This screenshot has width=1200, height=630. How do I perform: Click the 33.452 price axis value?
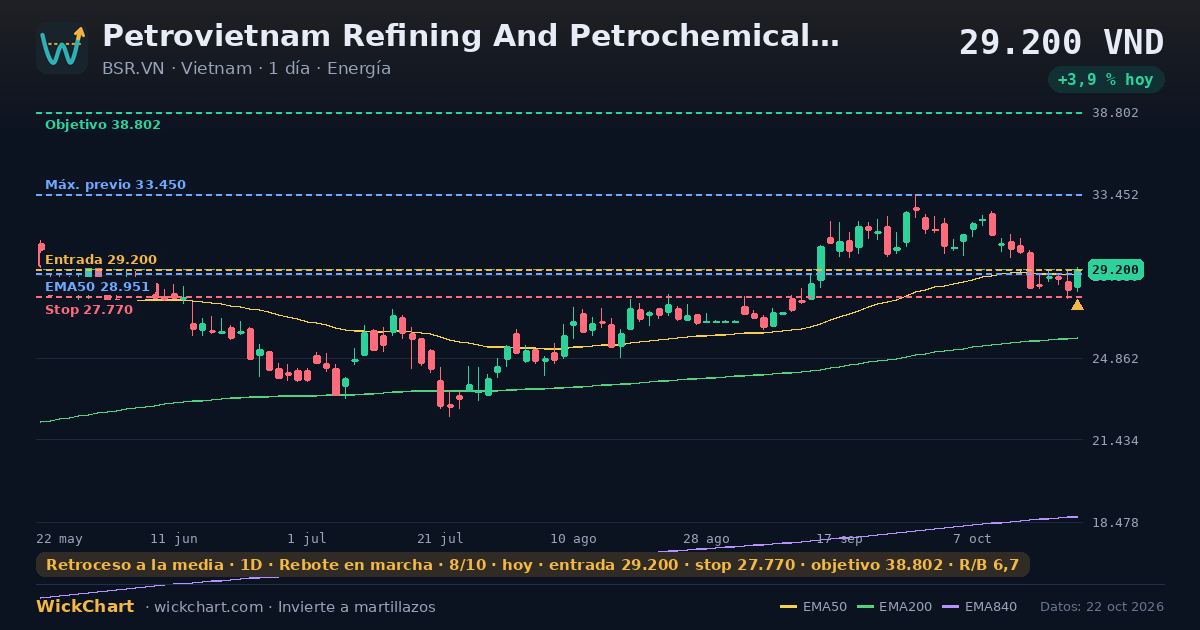[1116, 195]
